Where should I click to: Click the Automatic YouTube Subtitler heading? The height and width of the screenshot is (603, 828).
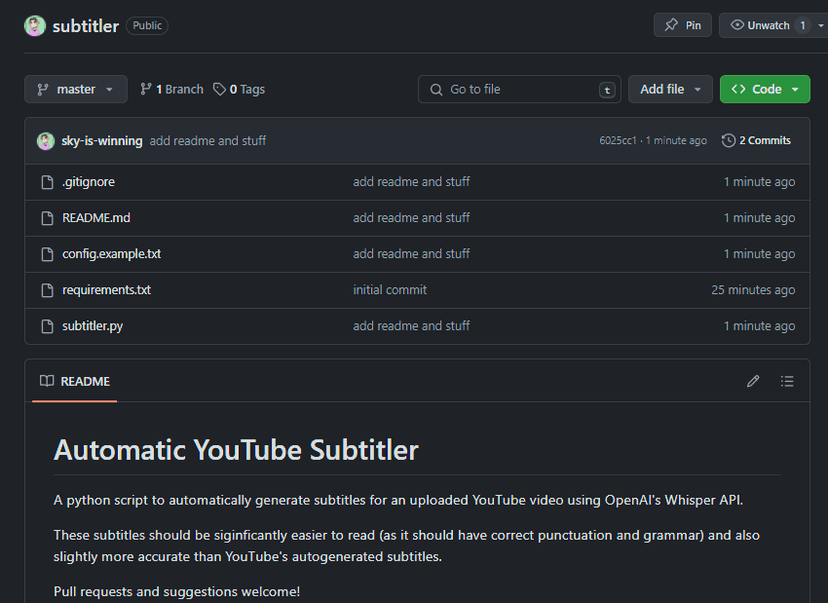(x=236, y=450)
